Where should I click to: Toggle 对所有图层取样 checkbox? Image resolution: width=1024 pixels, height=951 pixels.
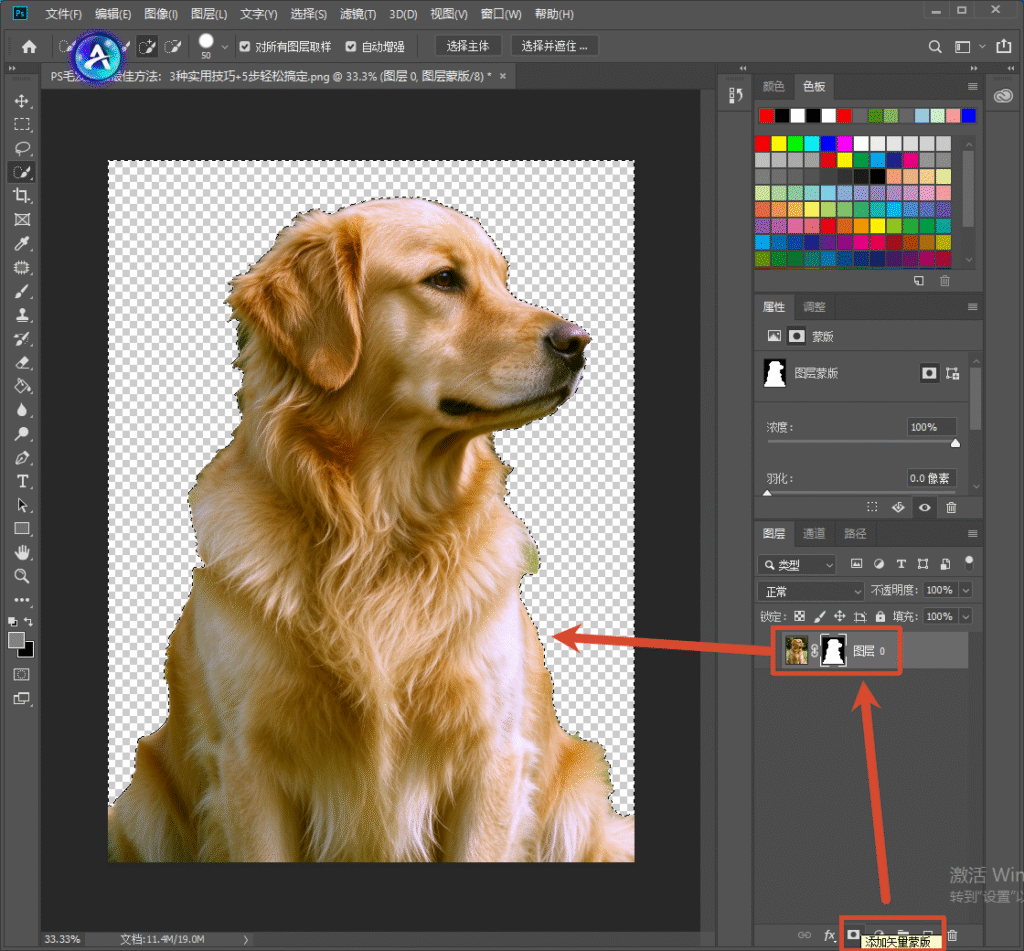pos(245,46)
